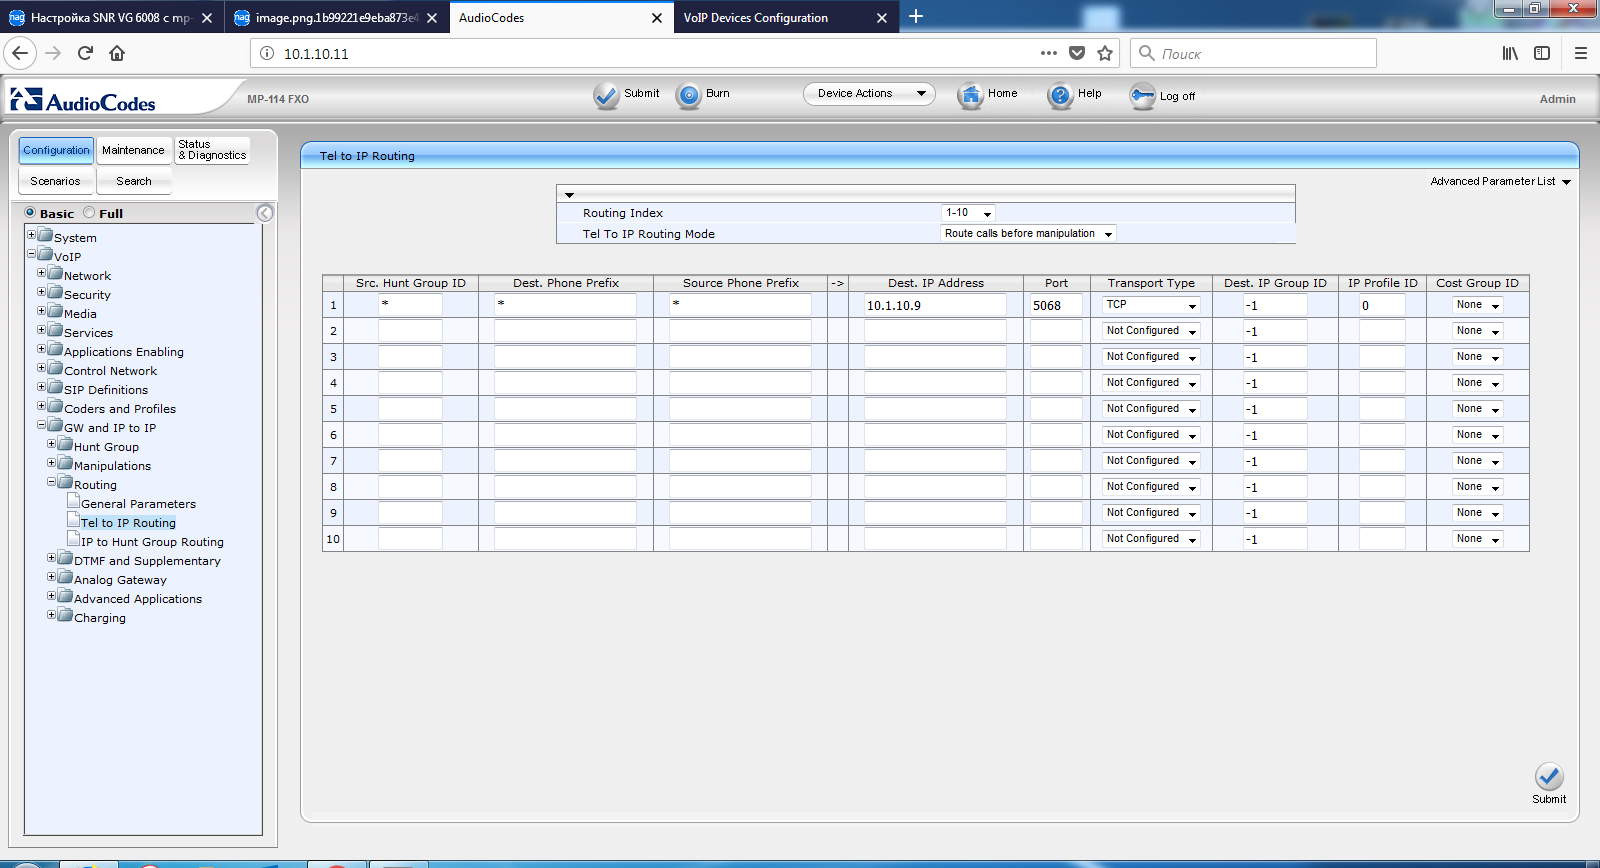This screenshot has width=1600, height=868.
Task: Click the Scenarios button
Action: (55, 181)
